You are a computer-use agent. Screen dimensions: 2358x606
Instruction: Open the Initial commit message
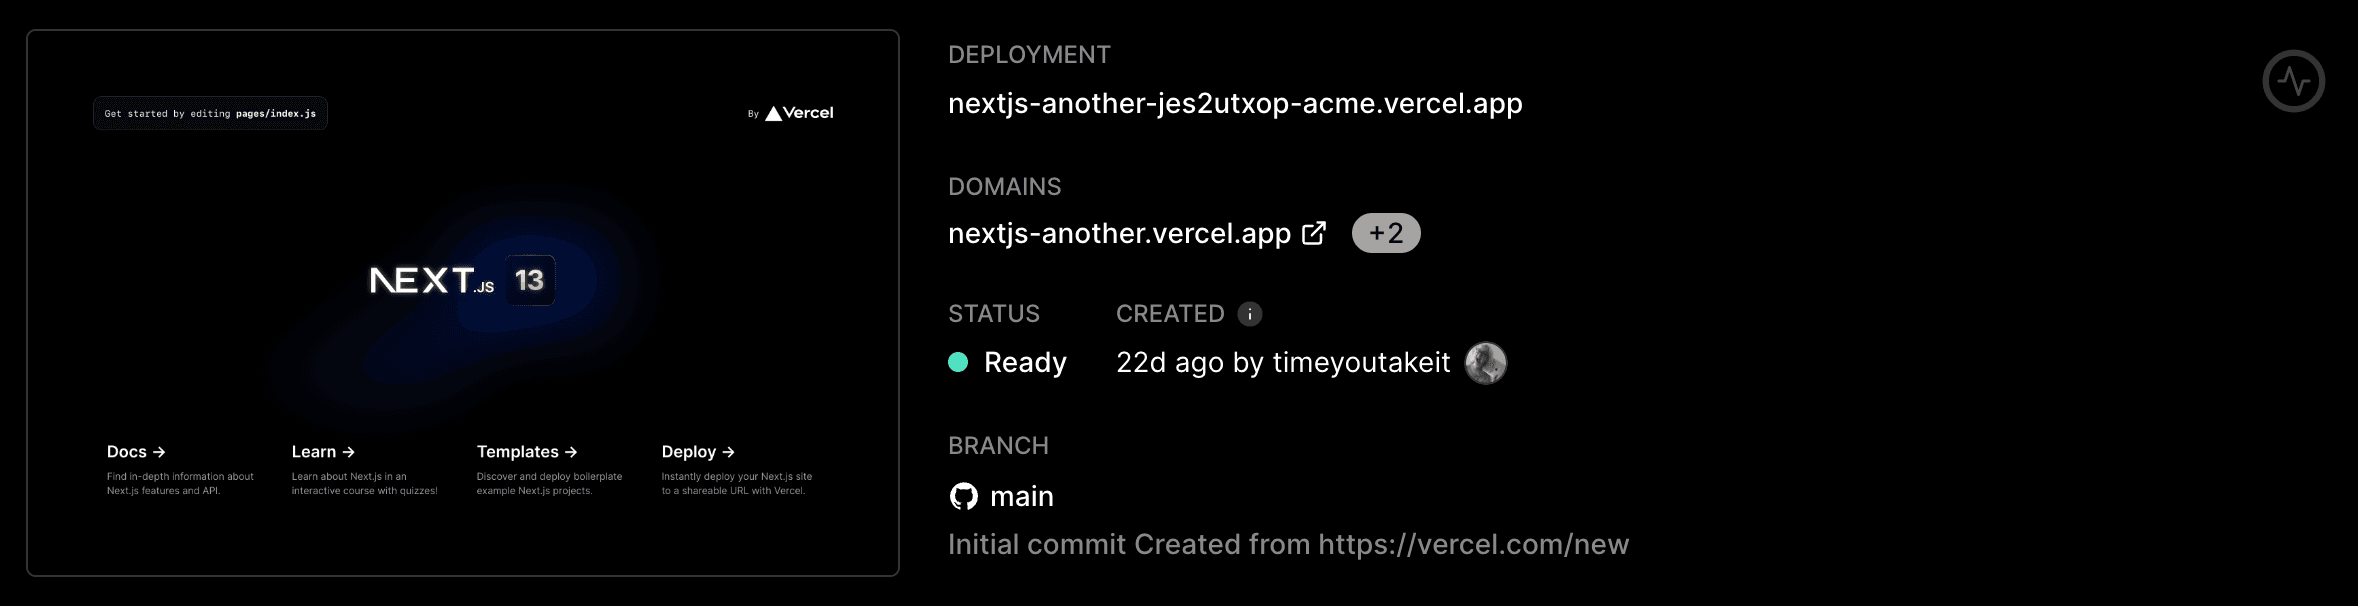[x=1288, y=544]
